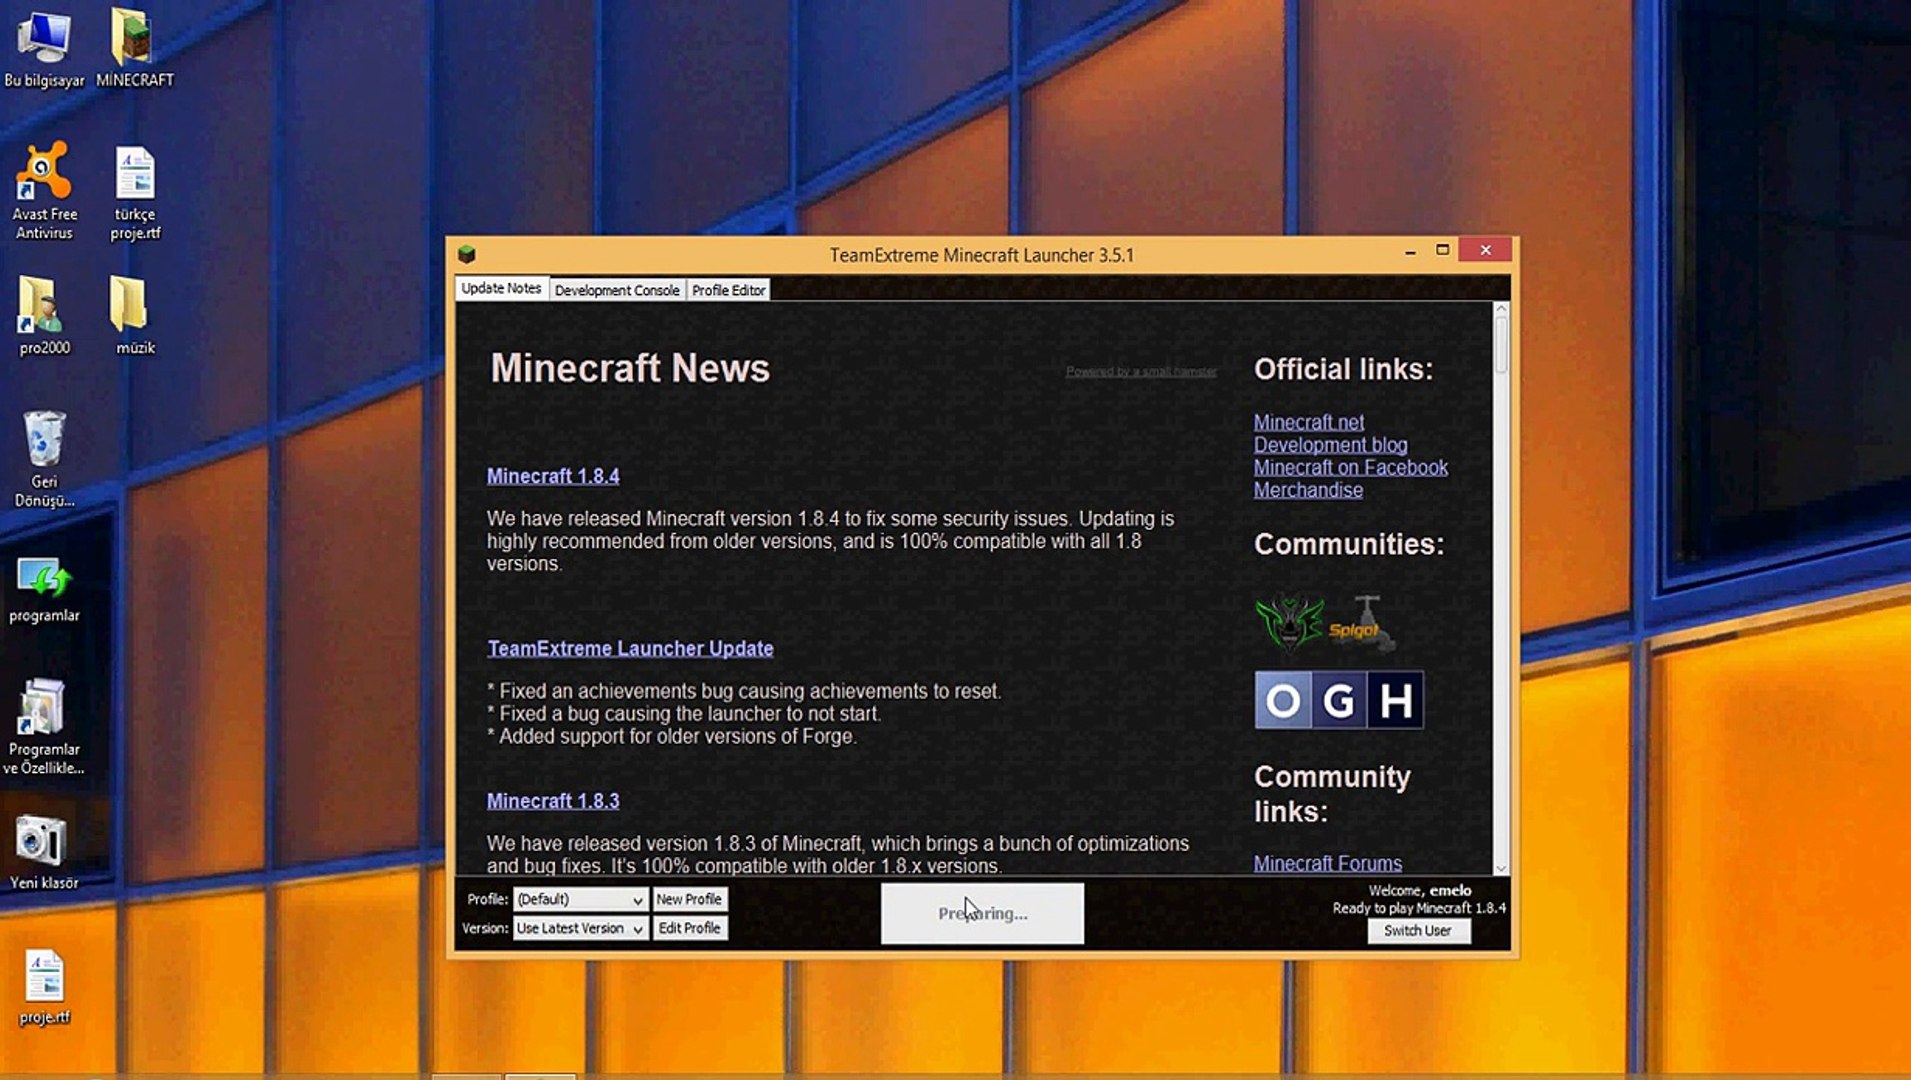Open the Profile Editor tab
1911x1080 pixels.
pyautogui.click(x=728, y=290)
